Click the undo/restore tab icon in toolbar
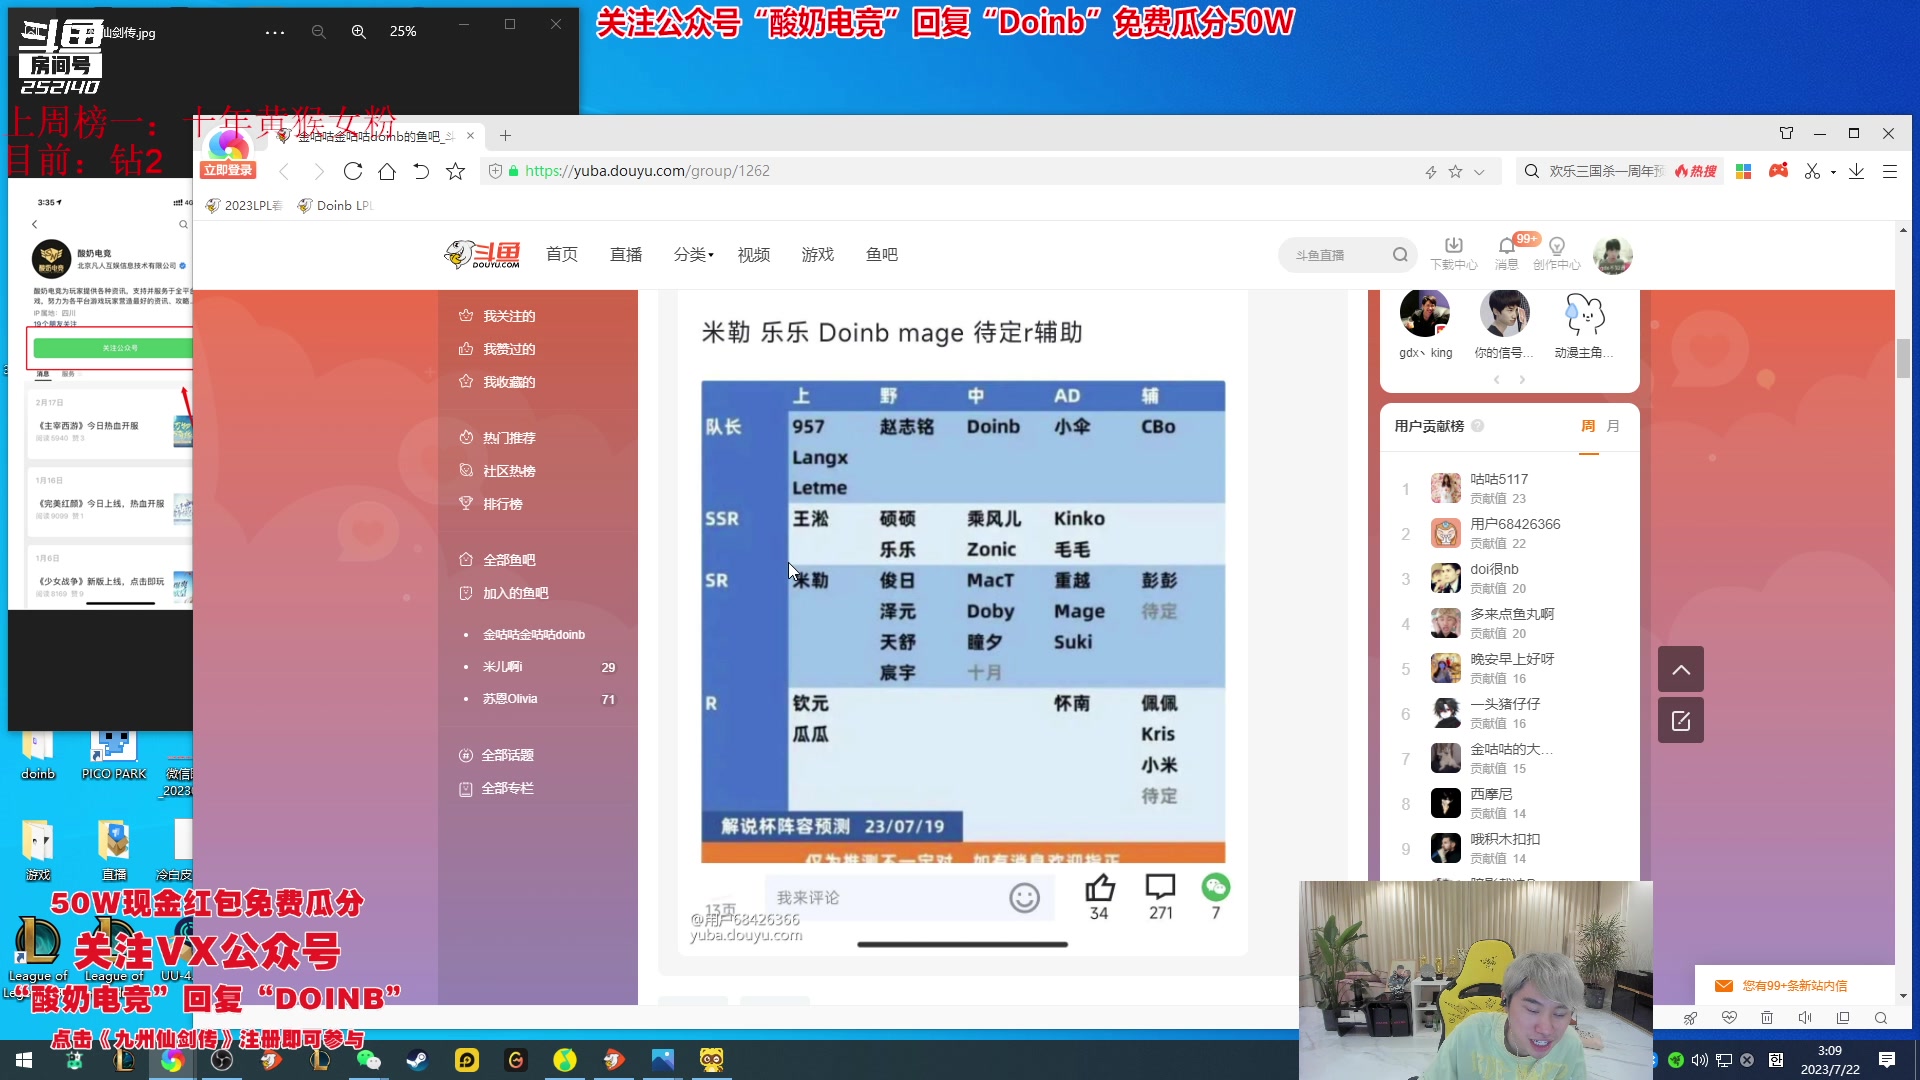 point(421,171)
